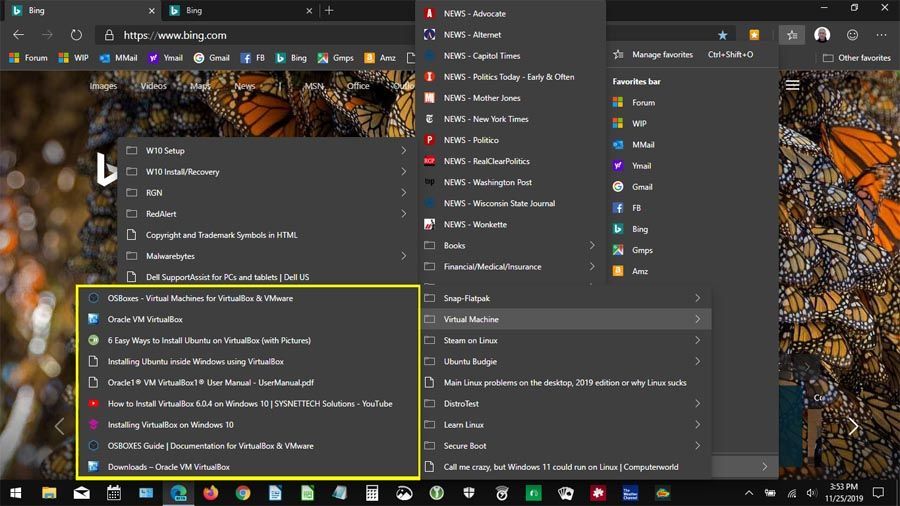Select WIP in Favorites bar panel list
This screenshot has width=900, height=506.
pyautogui.click(x=692, y=123)
